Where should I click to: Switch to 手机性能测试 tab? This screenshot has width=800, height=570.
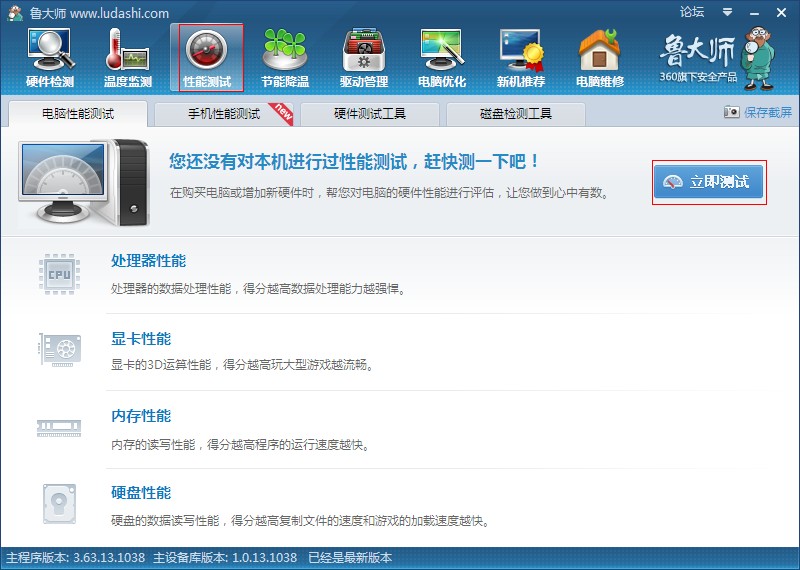pyautogui.click(x=224, y=113)
